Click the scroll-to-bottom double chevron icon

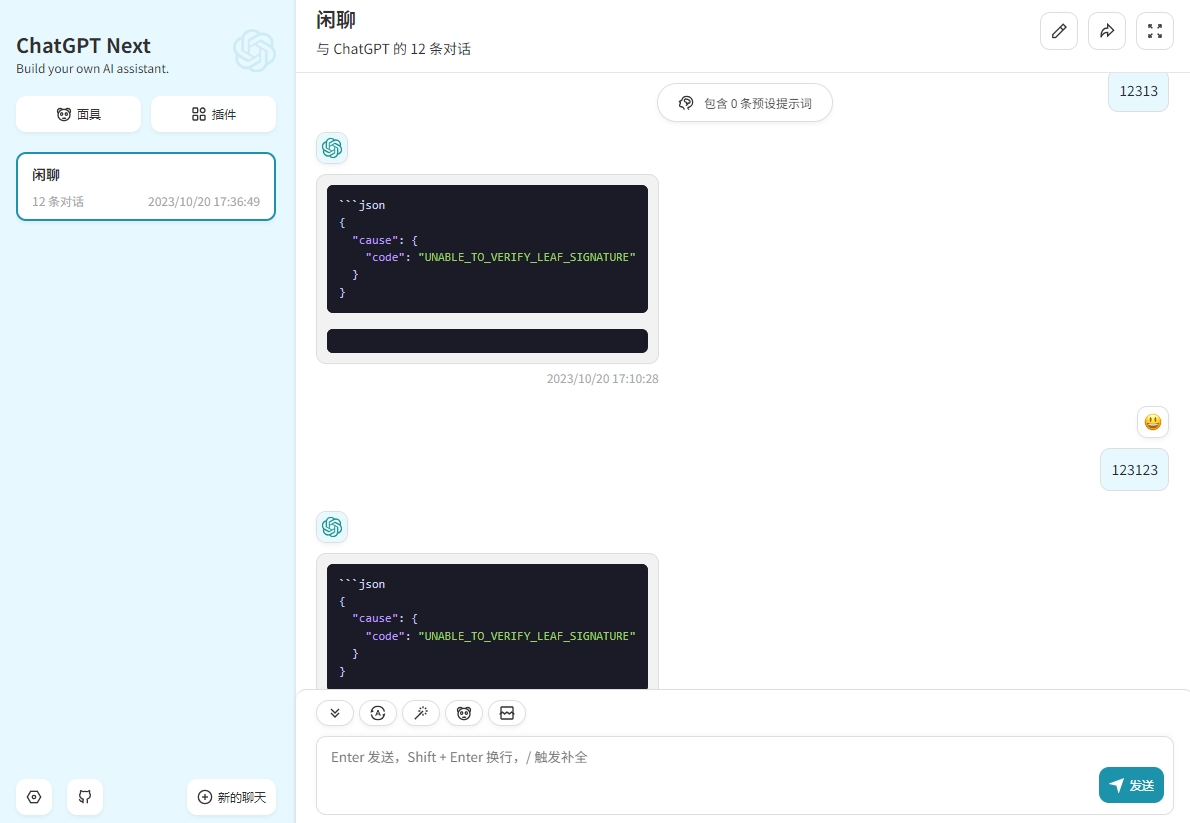tap(335, 713)
